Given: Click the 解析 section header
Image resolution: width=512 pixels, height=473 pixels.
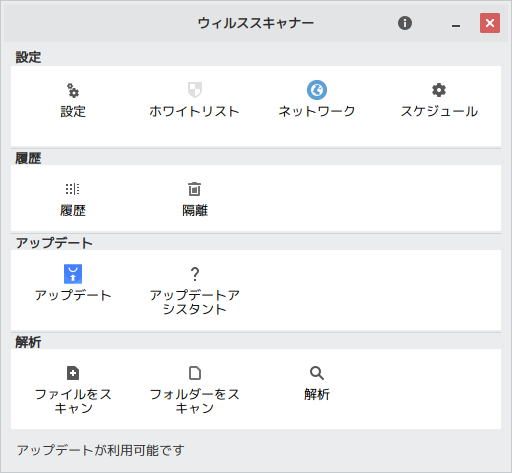Looking at the screenshot, I should click(28, 342).
